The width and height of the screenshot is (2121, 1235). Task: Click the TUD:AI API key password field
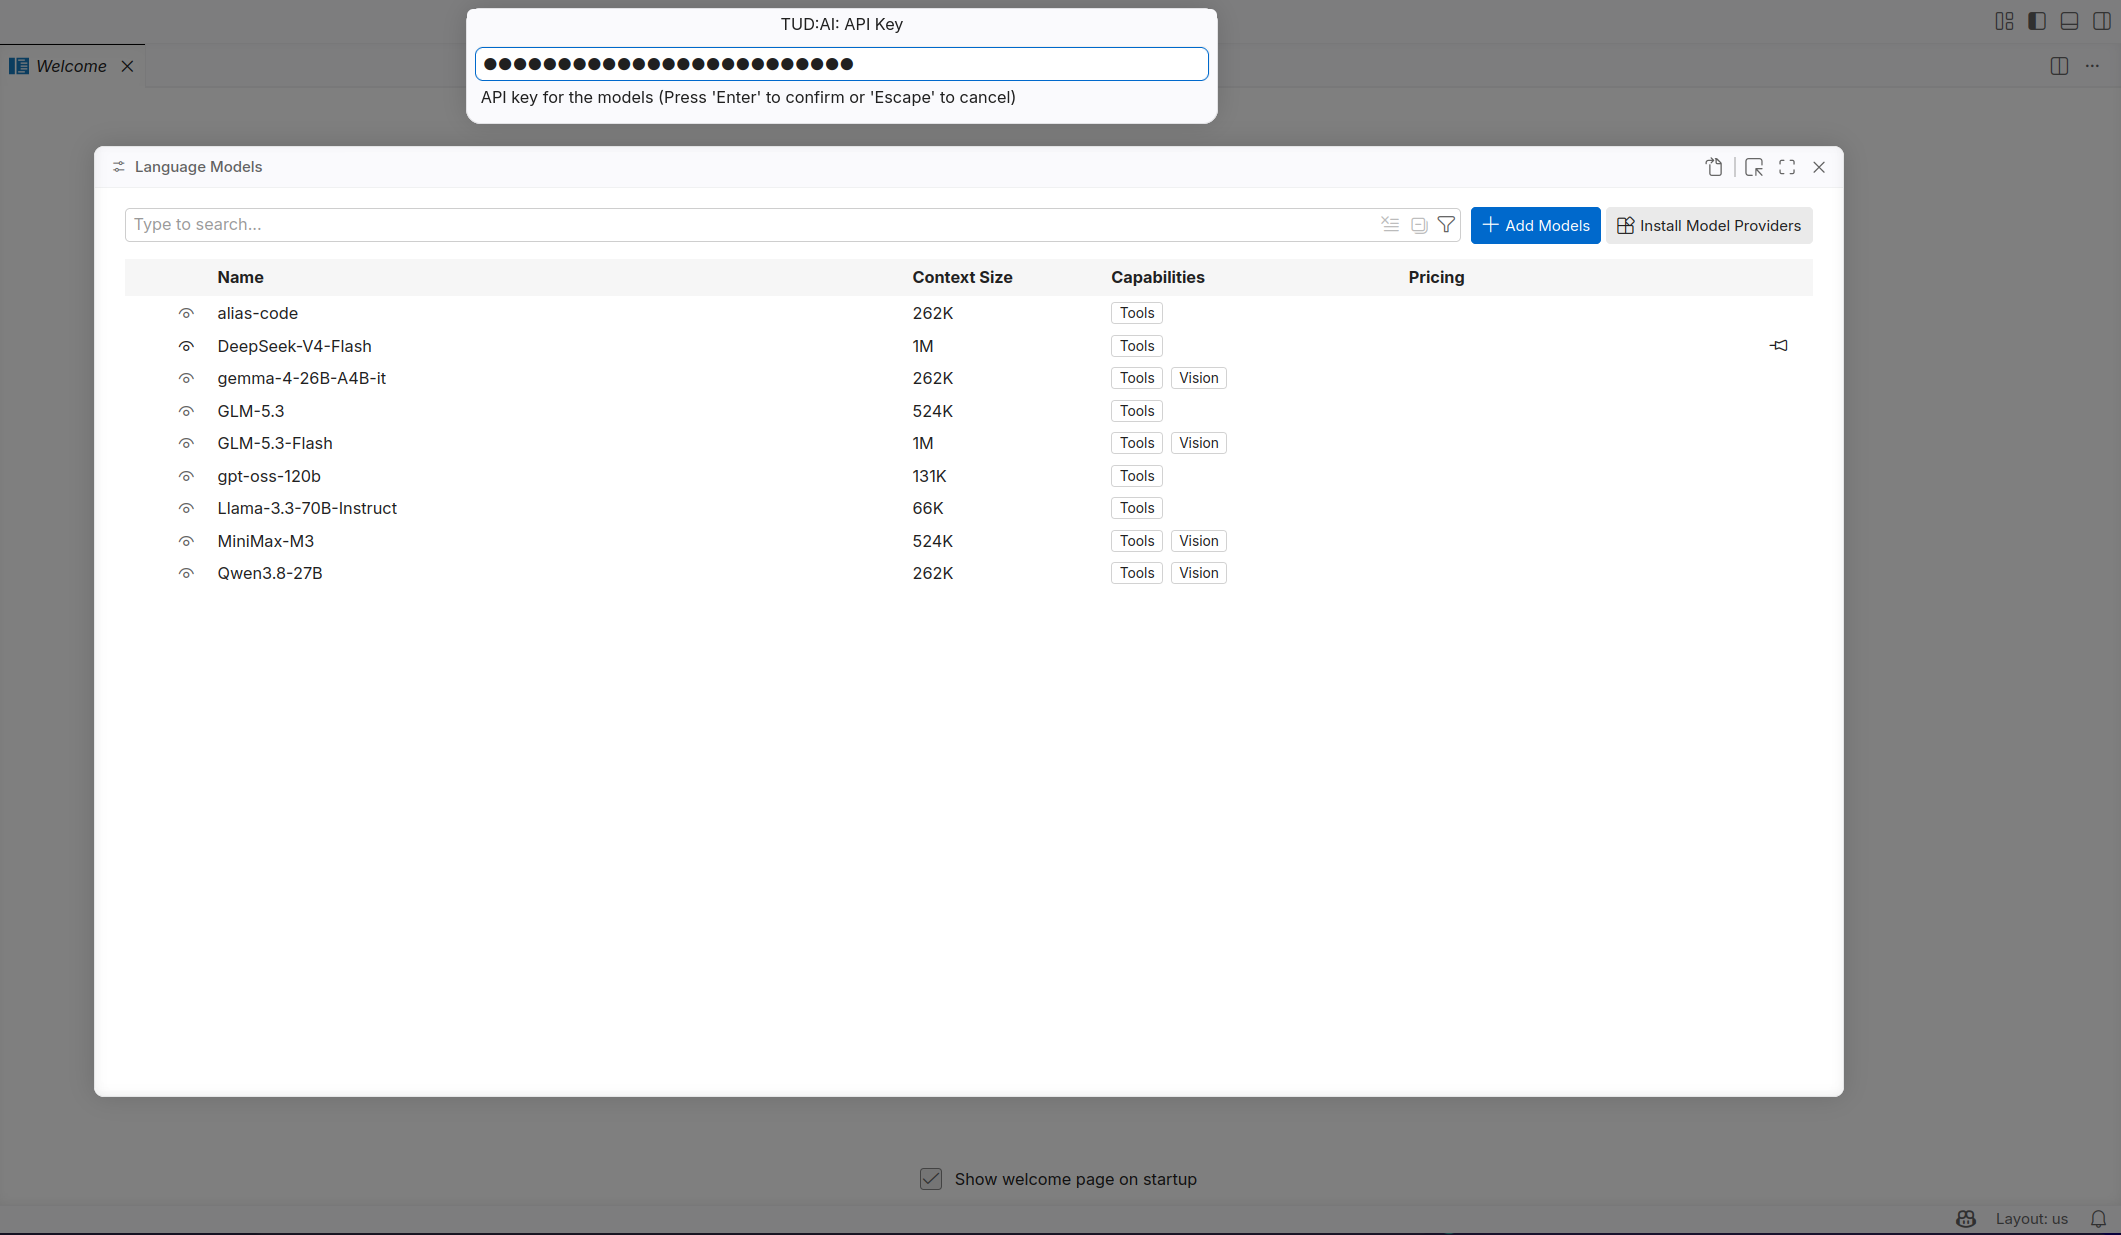[x=841, y=64]
